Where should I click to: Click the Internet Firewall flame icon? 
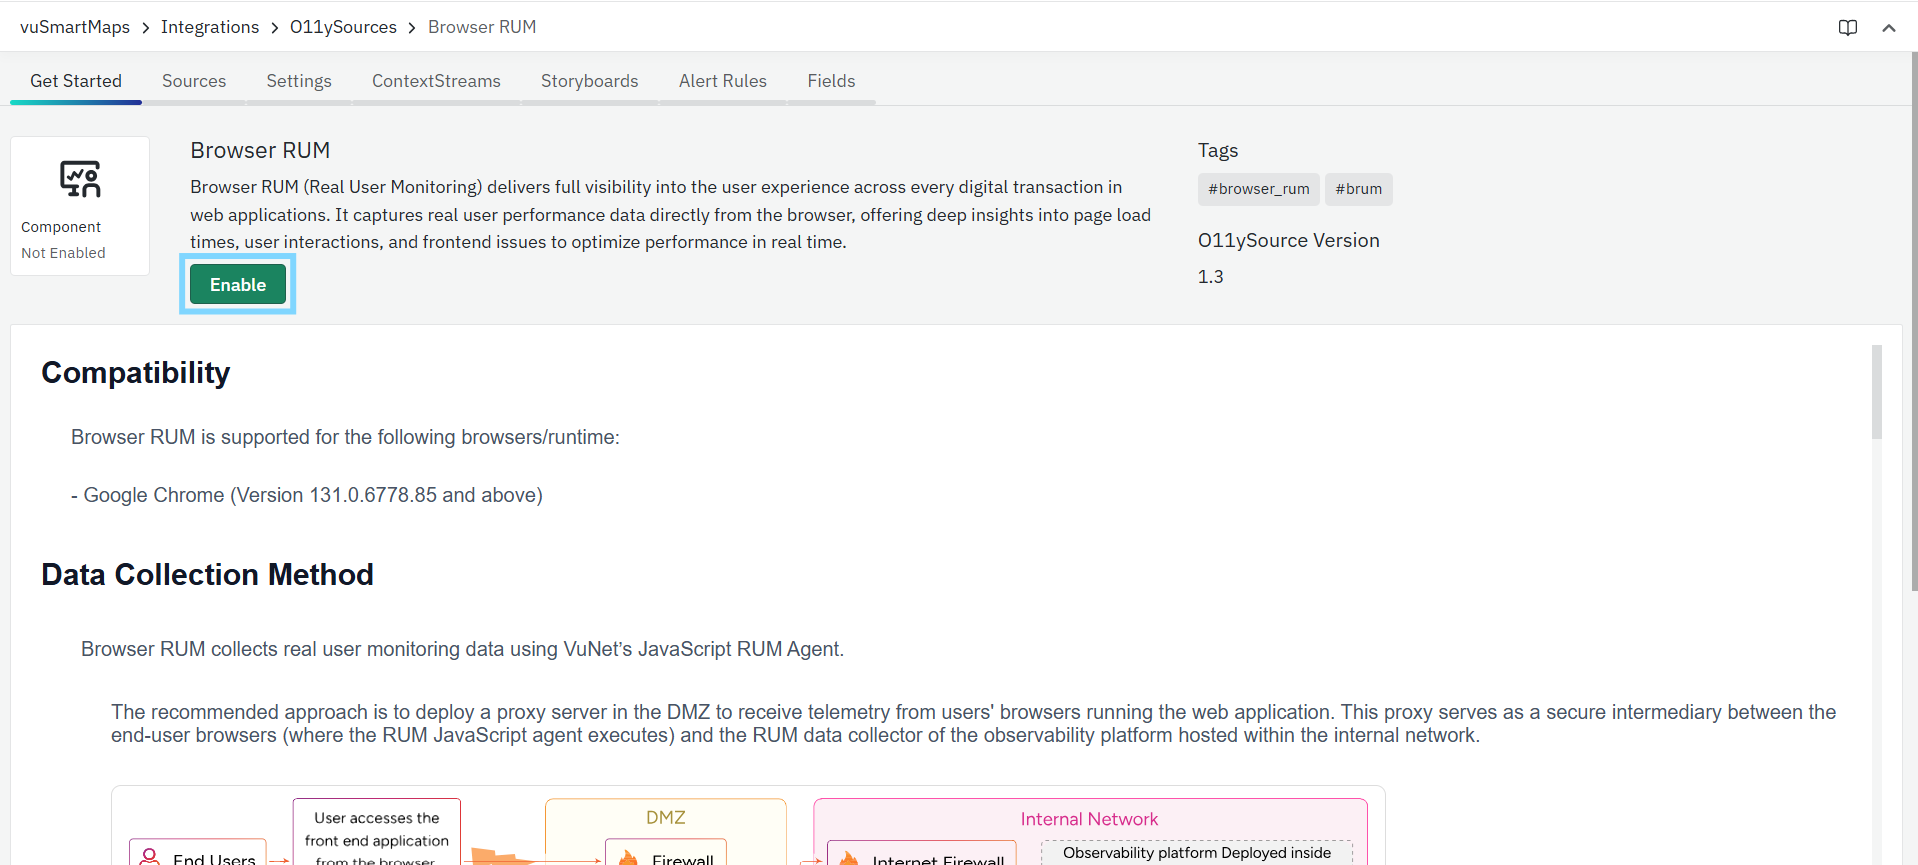[x=849, y=858]
